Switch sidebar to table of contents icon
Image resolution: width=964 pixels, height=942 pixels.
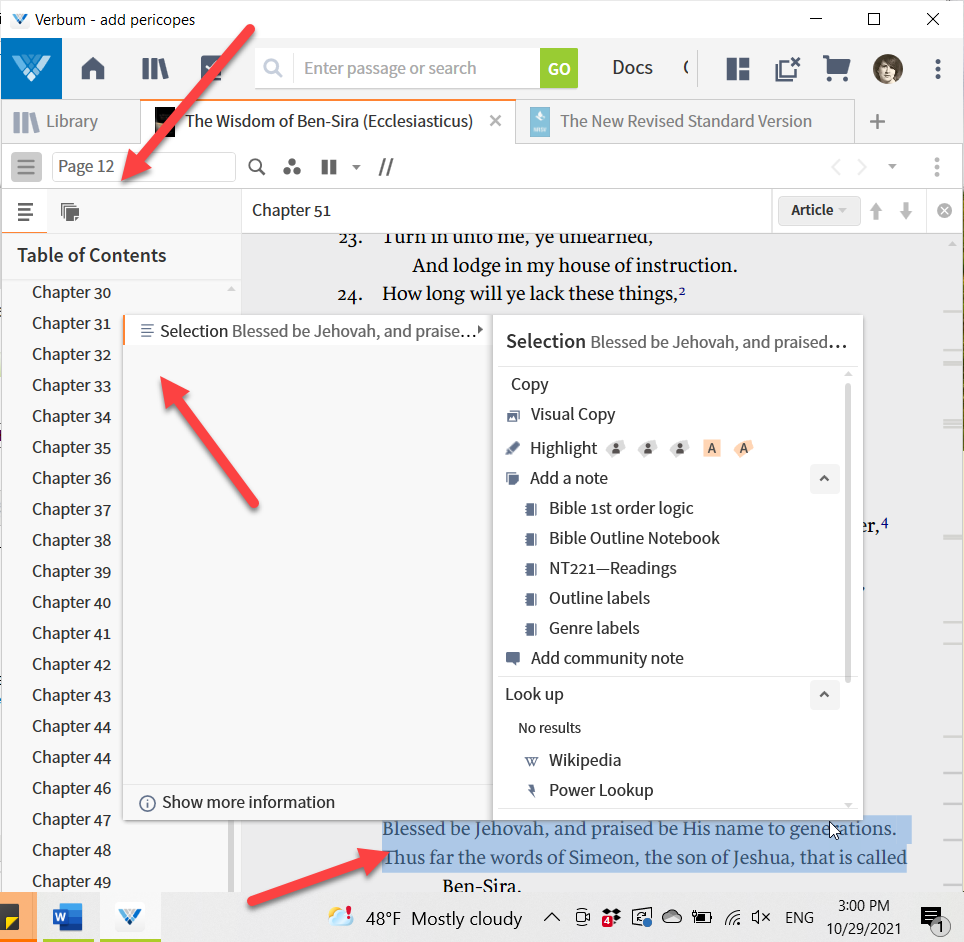[25, 212]
